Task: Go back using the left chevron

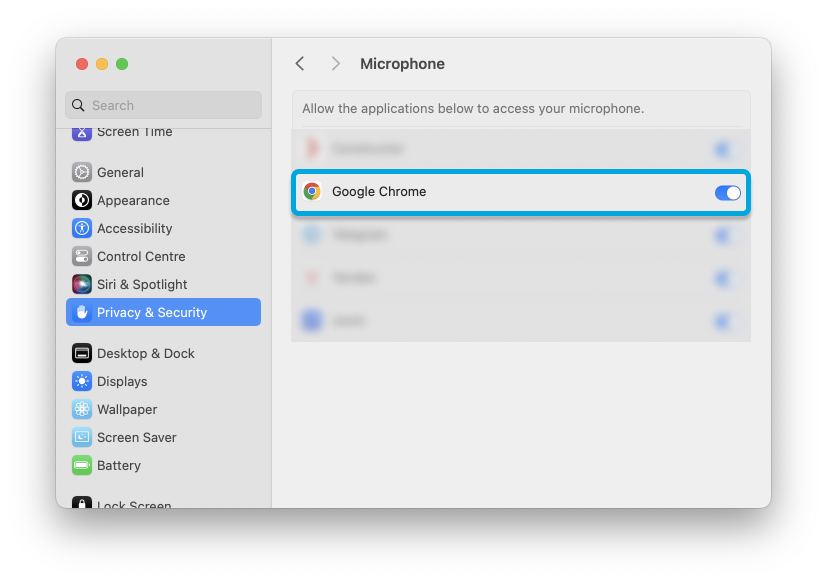Action: point(300,63)
